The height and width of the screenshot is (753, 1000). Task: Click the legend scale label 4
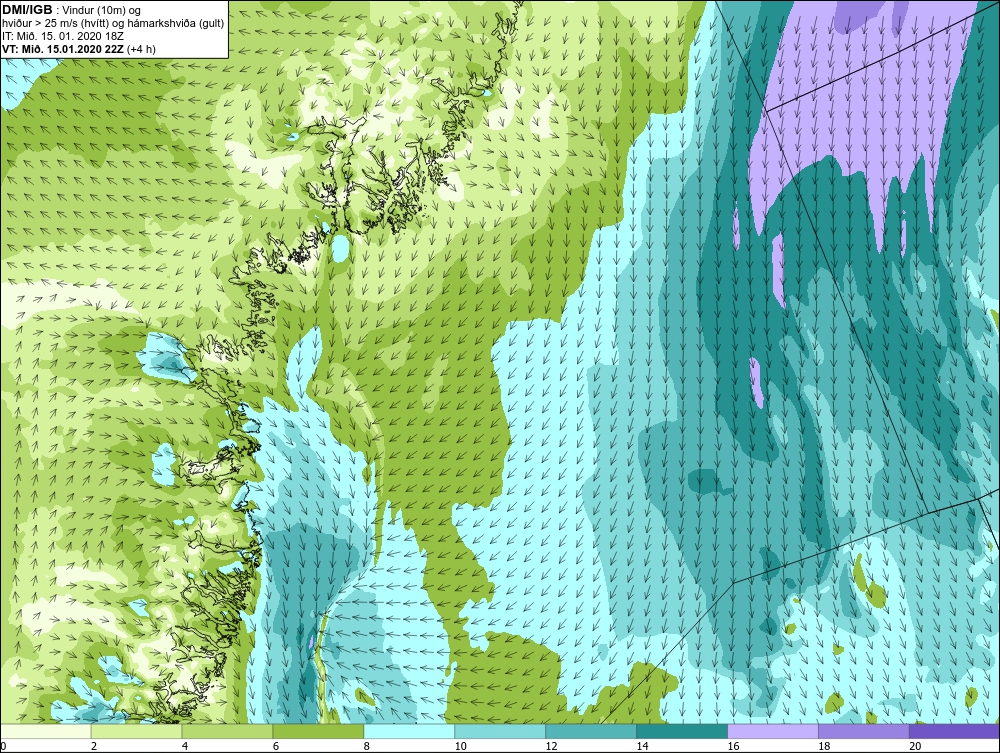click(185, 746)
